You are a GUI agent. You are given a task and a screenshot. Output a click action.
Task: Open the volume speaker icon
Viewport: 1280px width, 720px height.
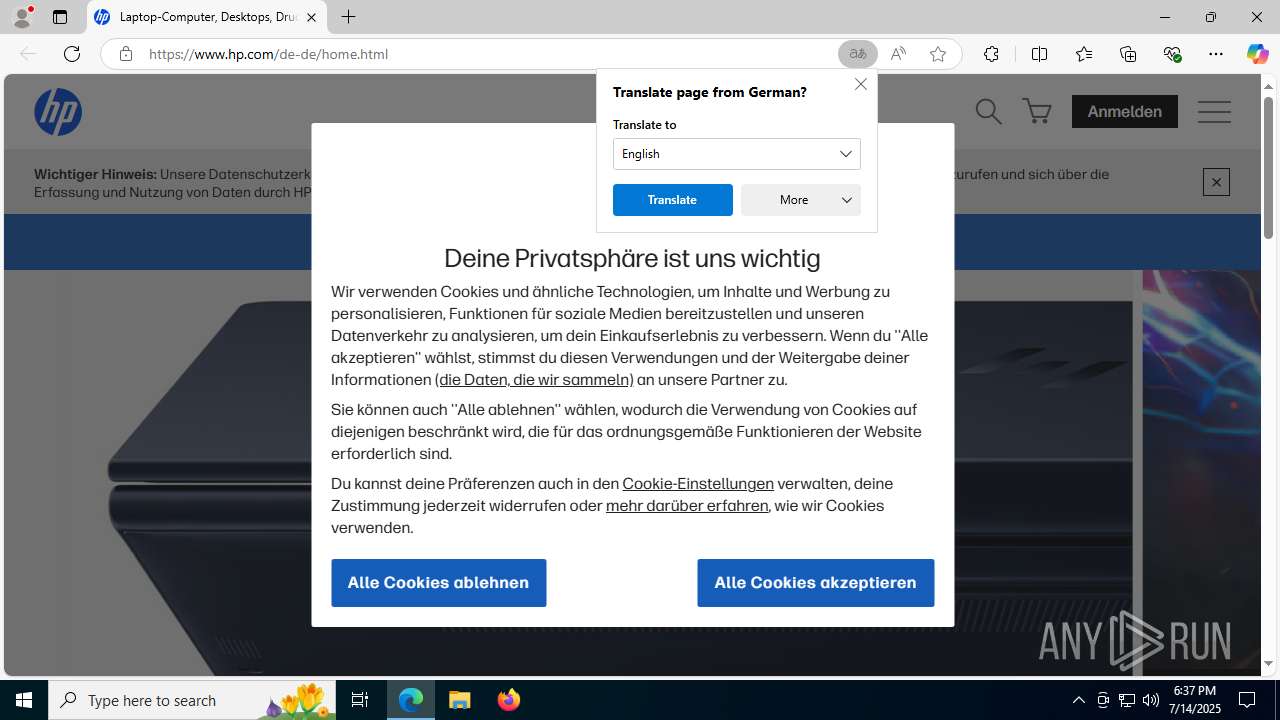[1151, 700]
